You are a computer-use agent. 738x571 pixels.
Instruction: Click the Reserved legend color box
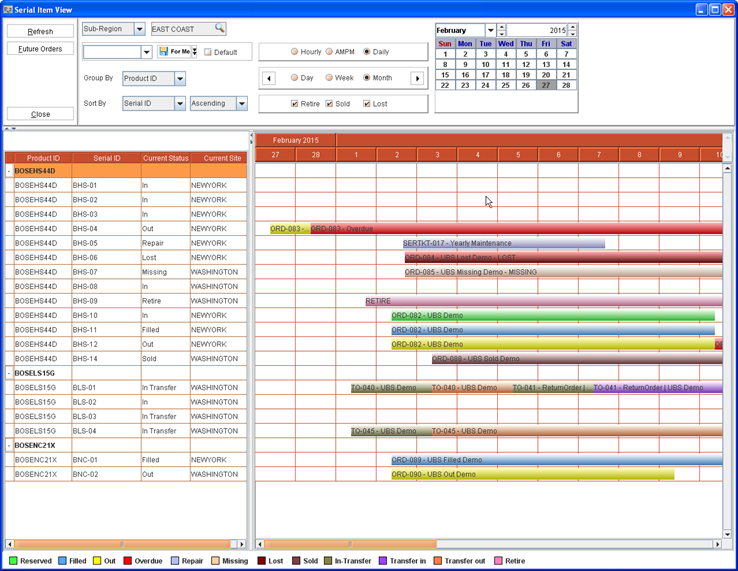click(13, 561)
